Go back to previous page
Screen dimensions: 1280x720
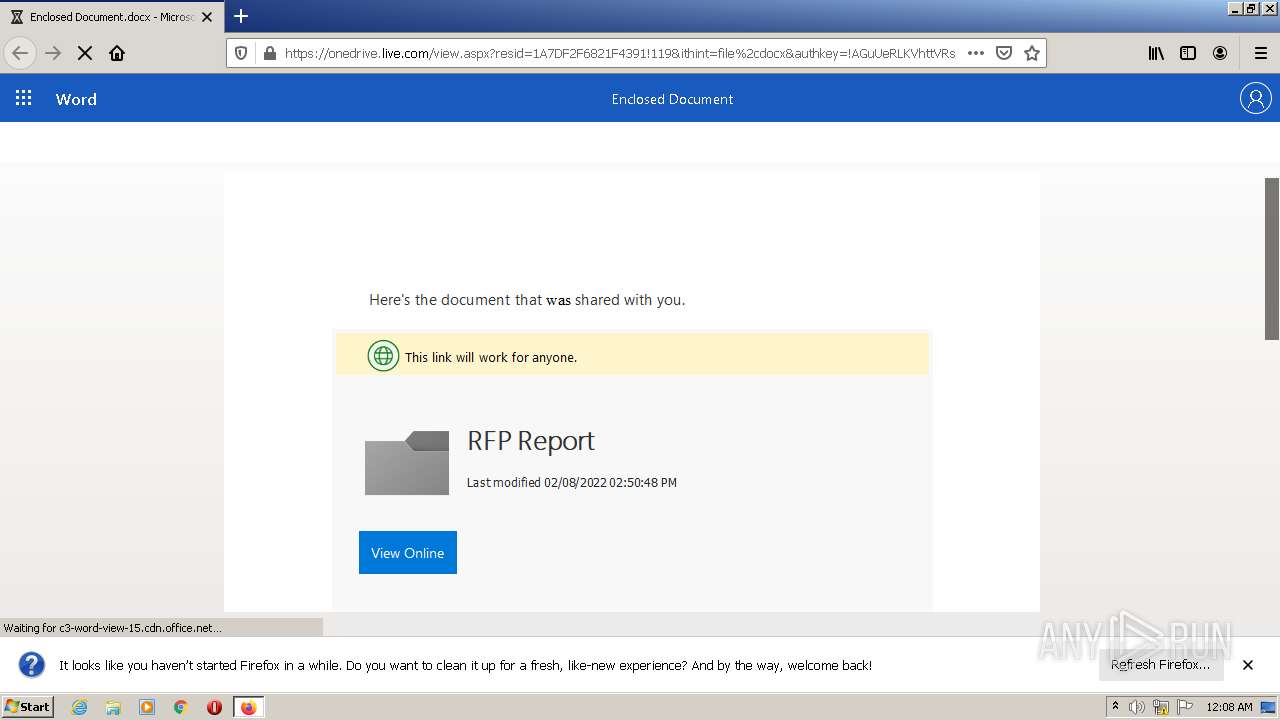click(20, 53)
